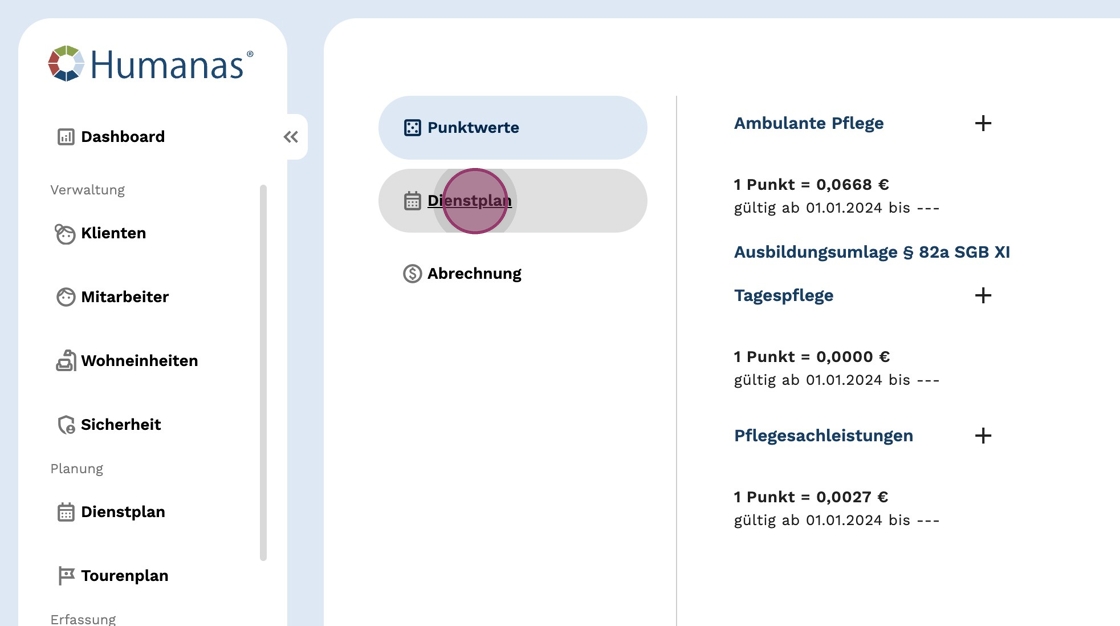The height and width of the screenshot is (626, 1120).
Task: Click the Dashboard chart icon
Action: [x=66, y=137]
